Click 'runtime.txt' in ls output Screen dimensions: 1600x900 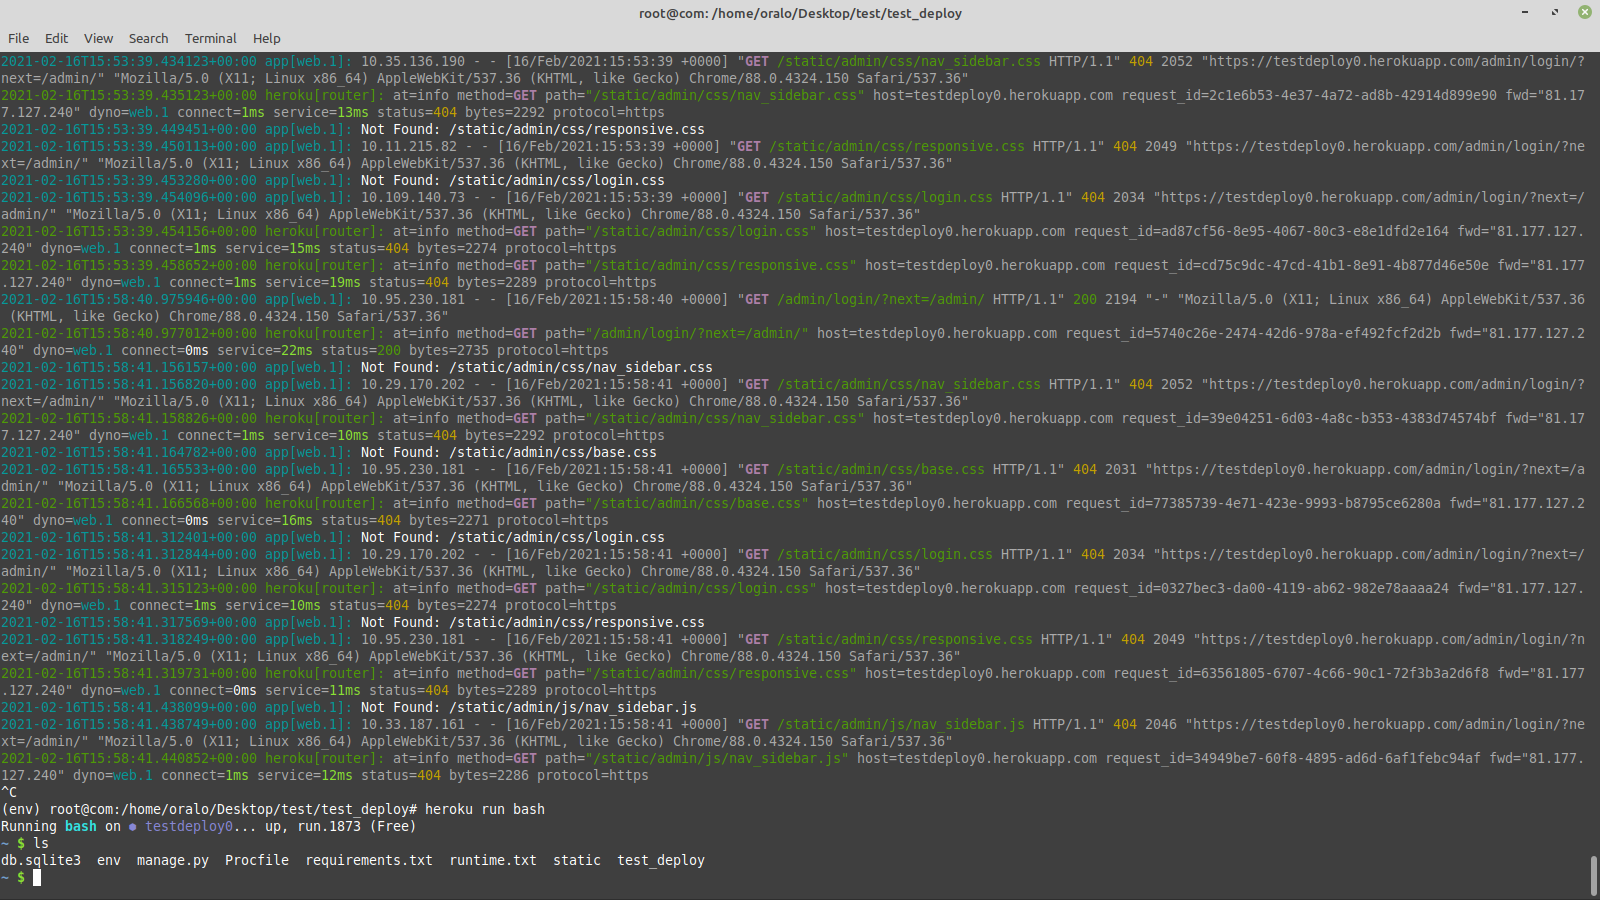pyautogui.click(x=493, y=860)
